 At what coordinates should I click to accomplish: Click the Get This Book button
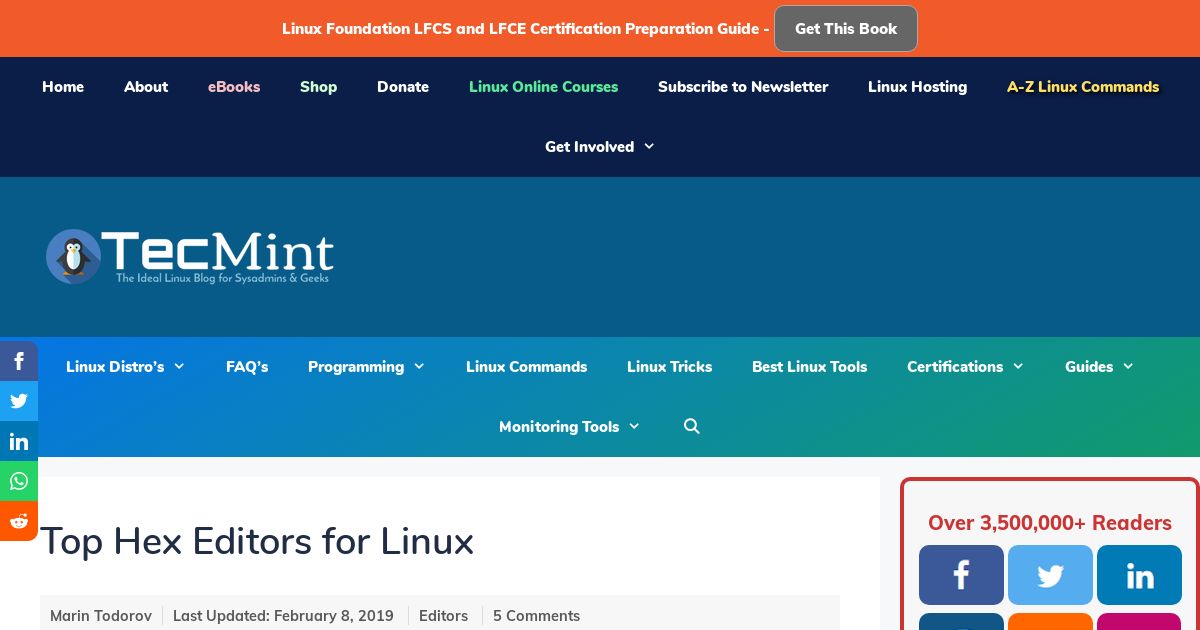846,29
